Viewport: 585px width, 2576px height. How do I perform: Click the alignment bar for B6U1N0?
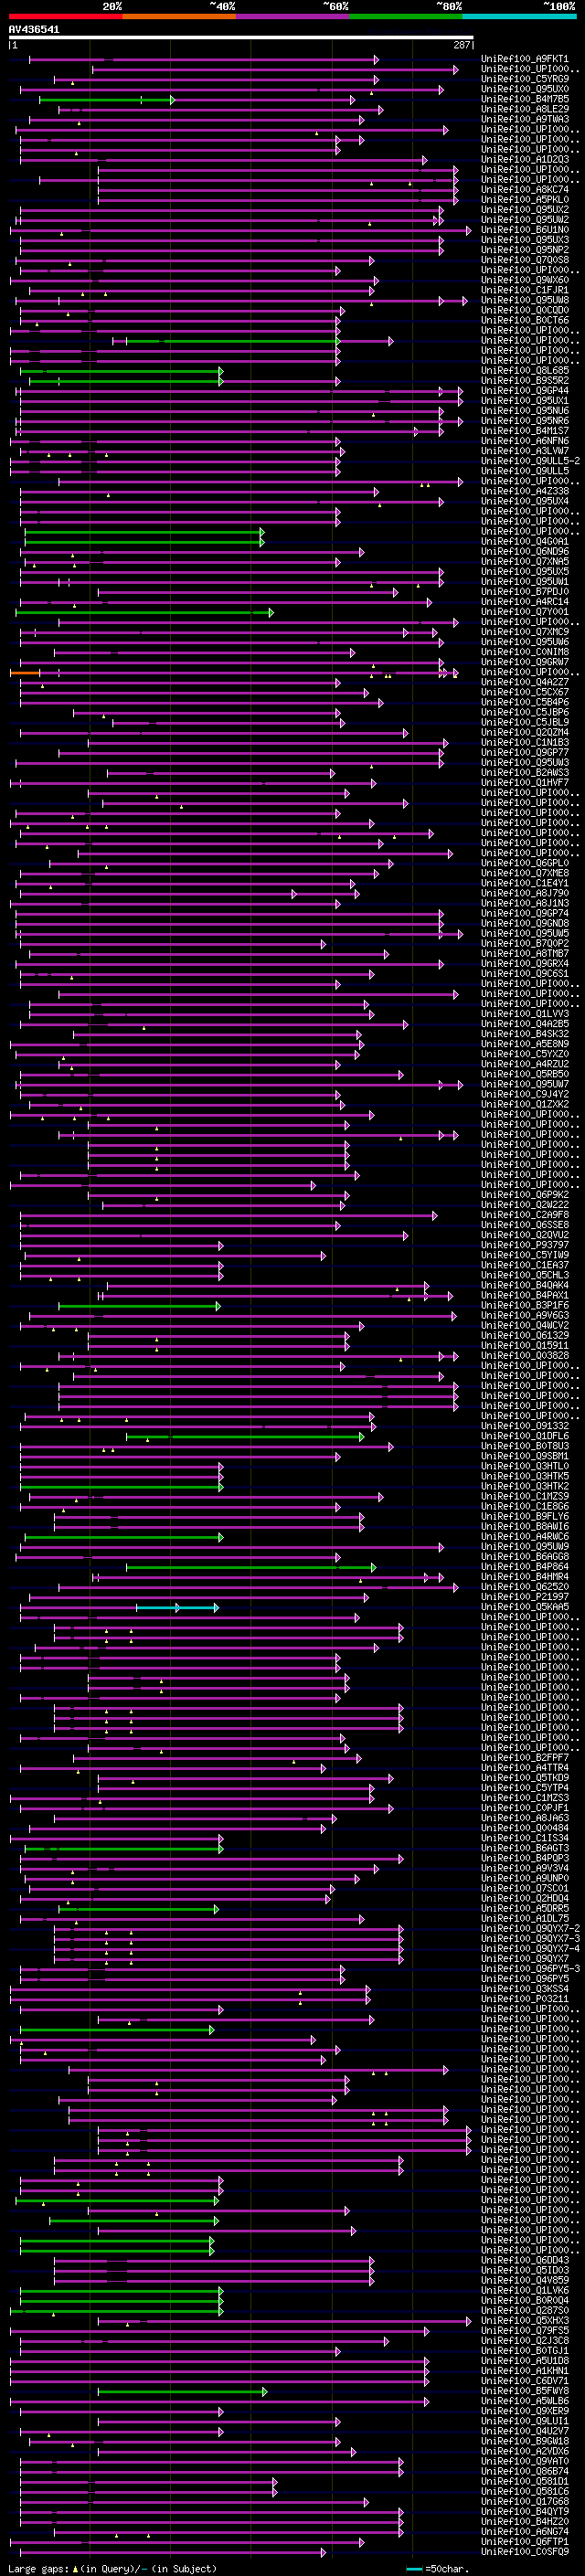[x=240, y=230]
